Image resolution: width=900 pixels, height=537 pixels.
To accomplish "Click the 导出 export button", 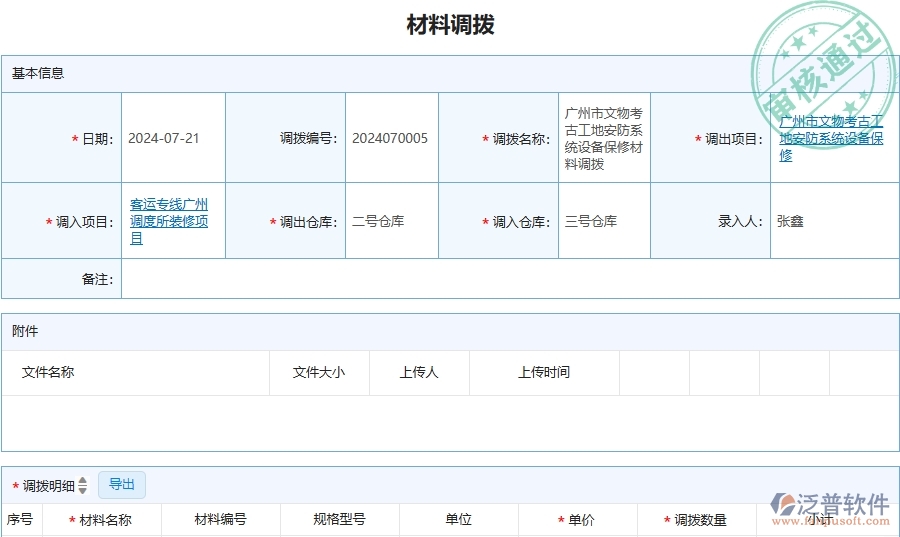I will (122, 485).
